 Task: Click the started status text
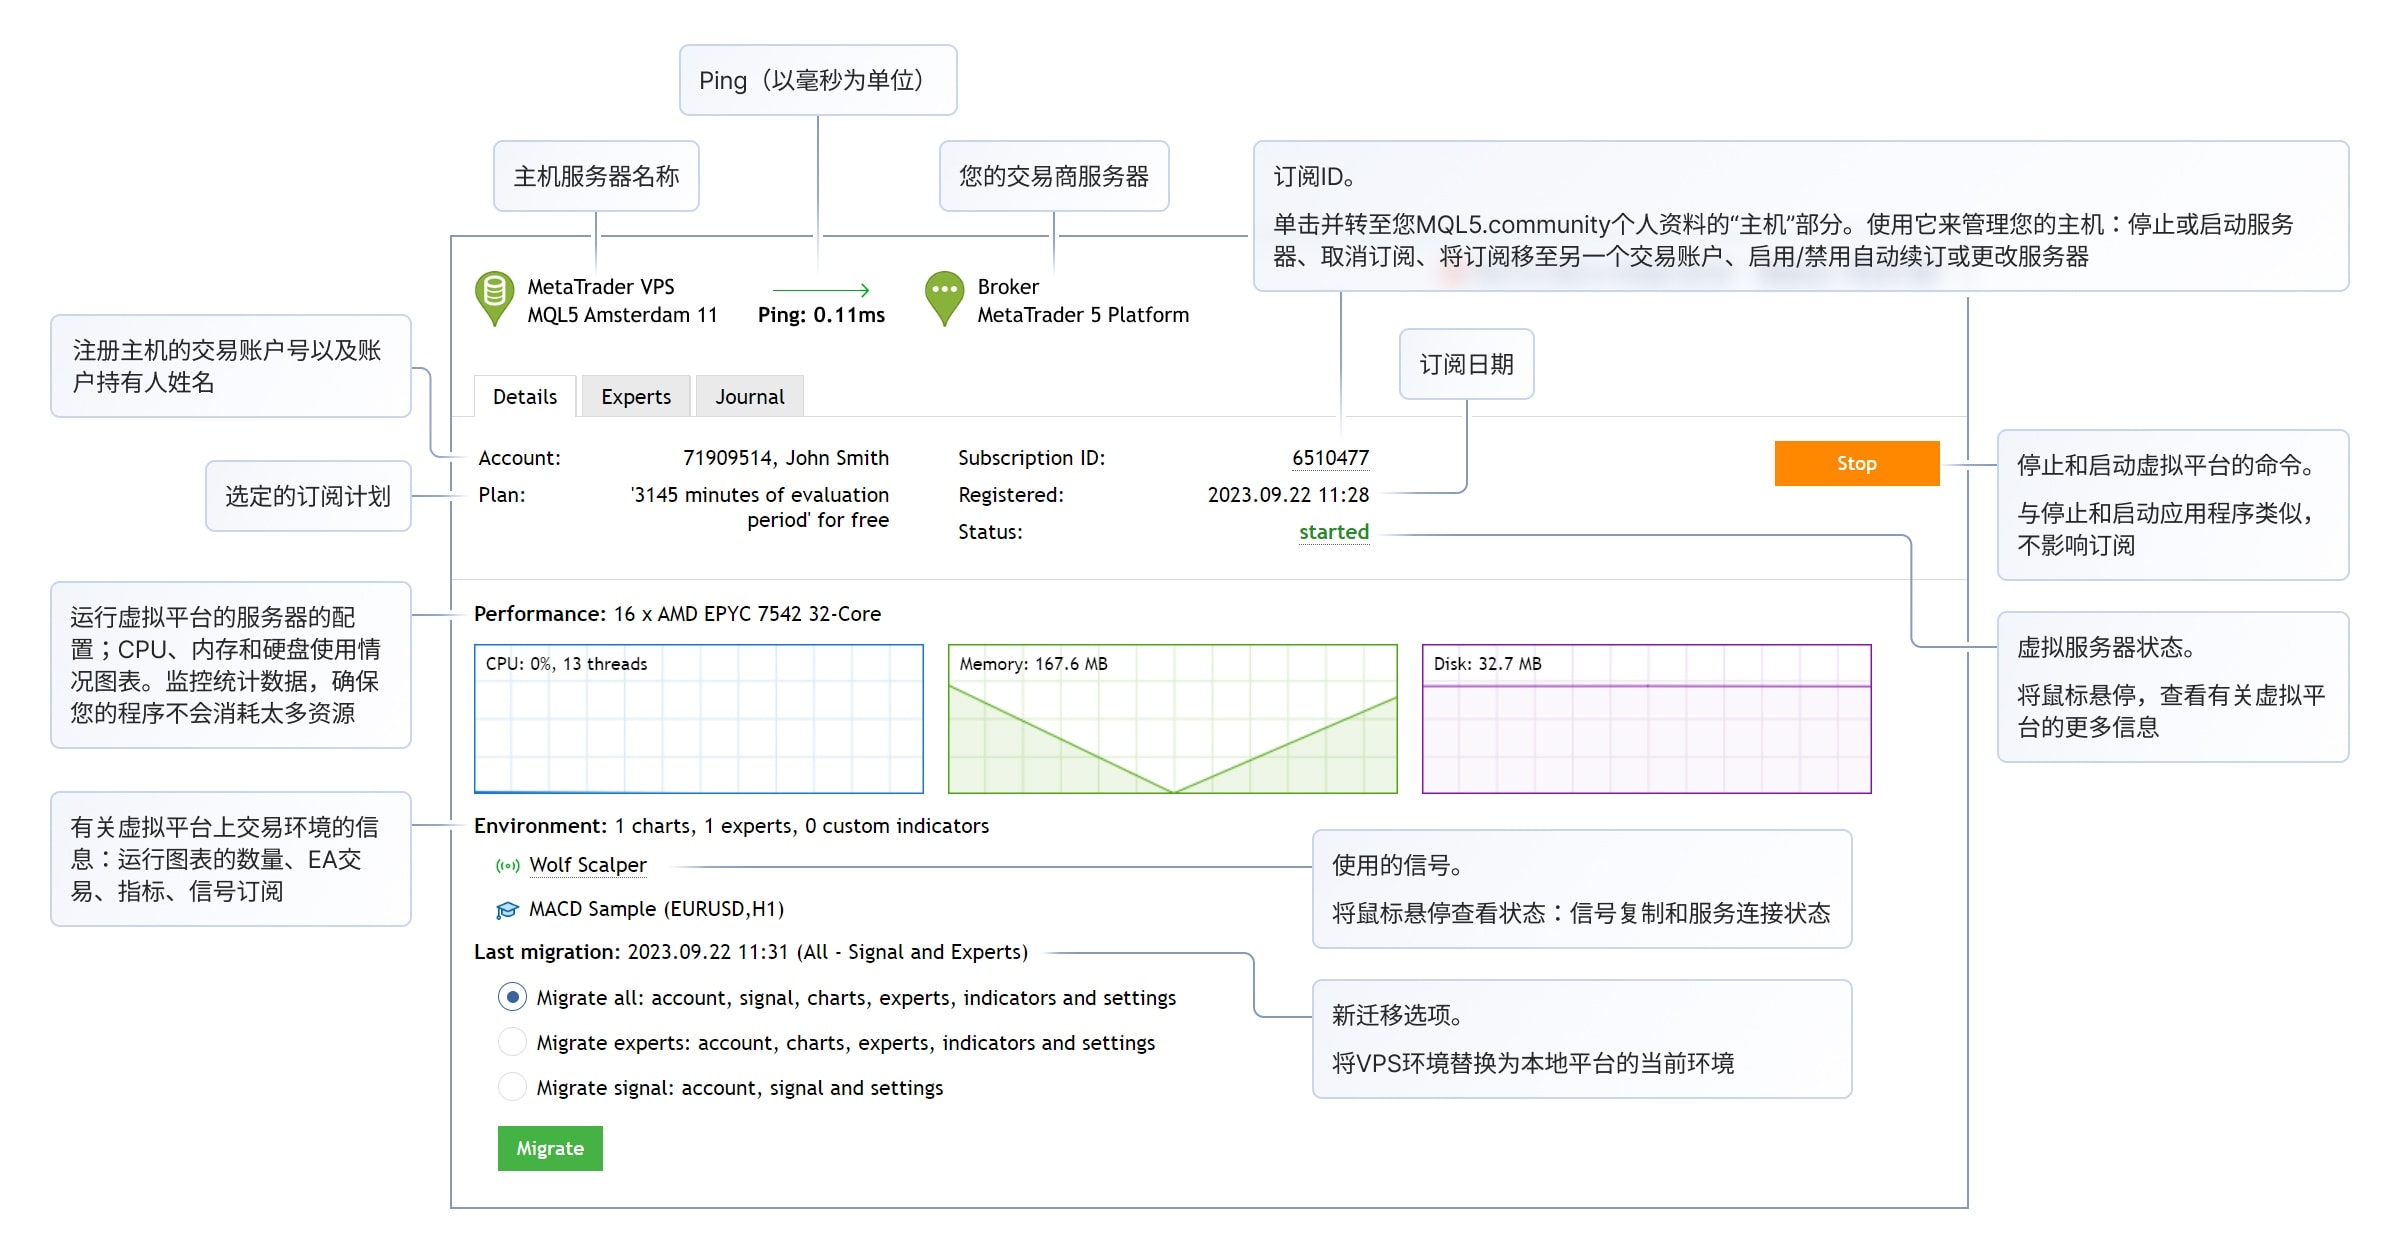coord(1333,532)
